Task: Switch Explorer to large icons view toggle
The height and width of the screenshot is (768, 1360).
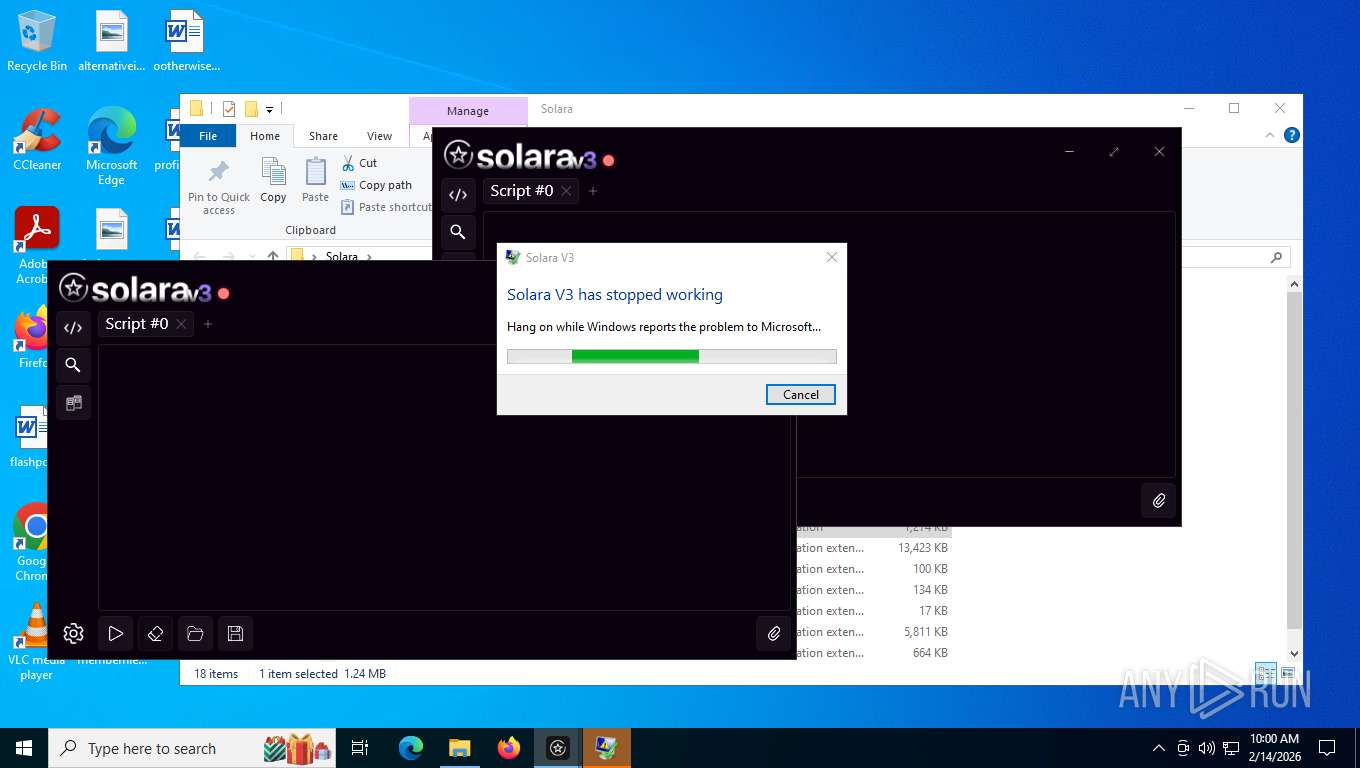Action: tap(1288, 673)
